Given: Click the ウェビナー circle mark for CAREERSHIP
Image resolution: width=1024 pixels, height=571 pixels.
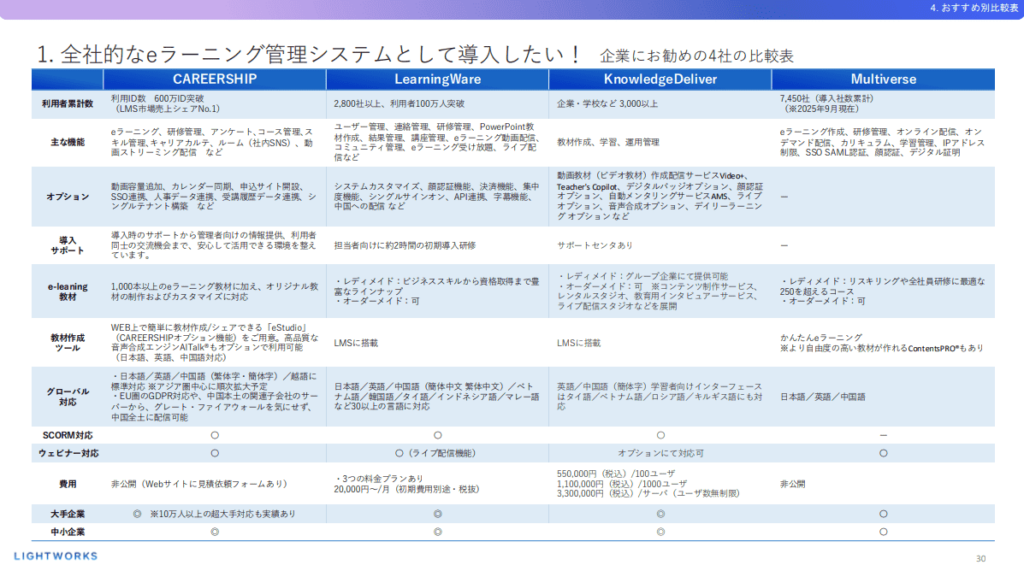Looking at the screenshot, I should [x=214, y=453].
